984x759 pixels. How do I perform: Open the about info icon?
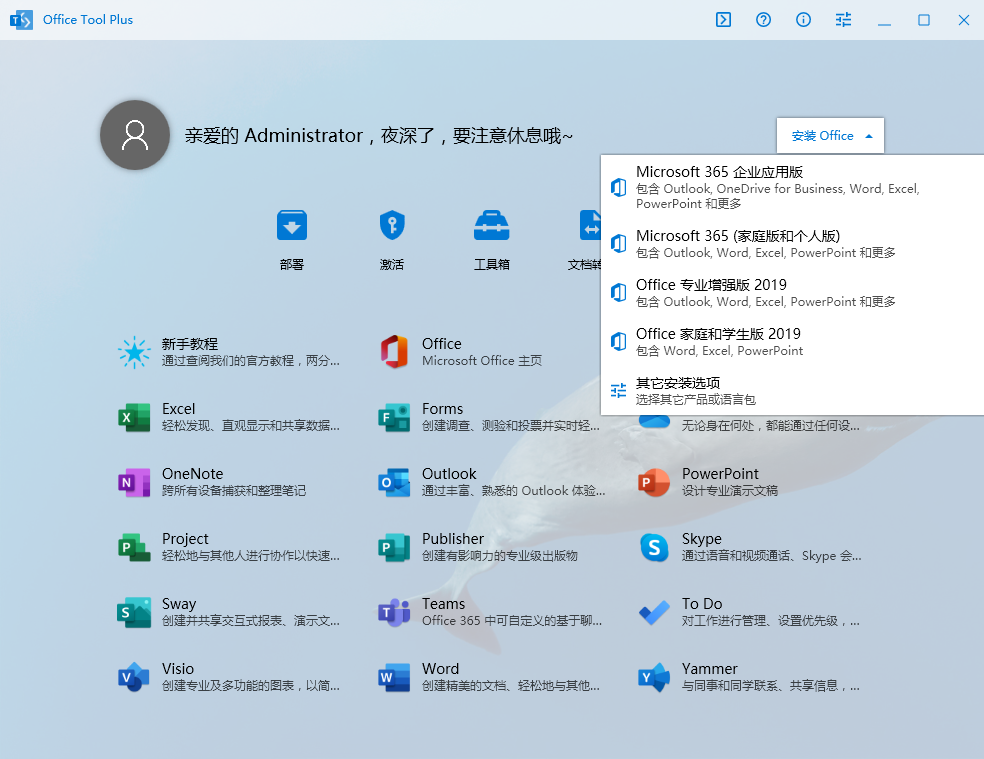803,20
